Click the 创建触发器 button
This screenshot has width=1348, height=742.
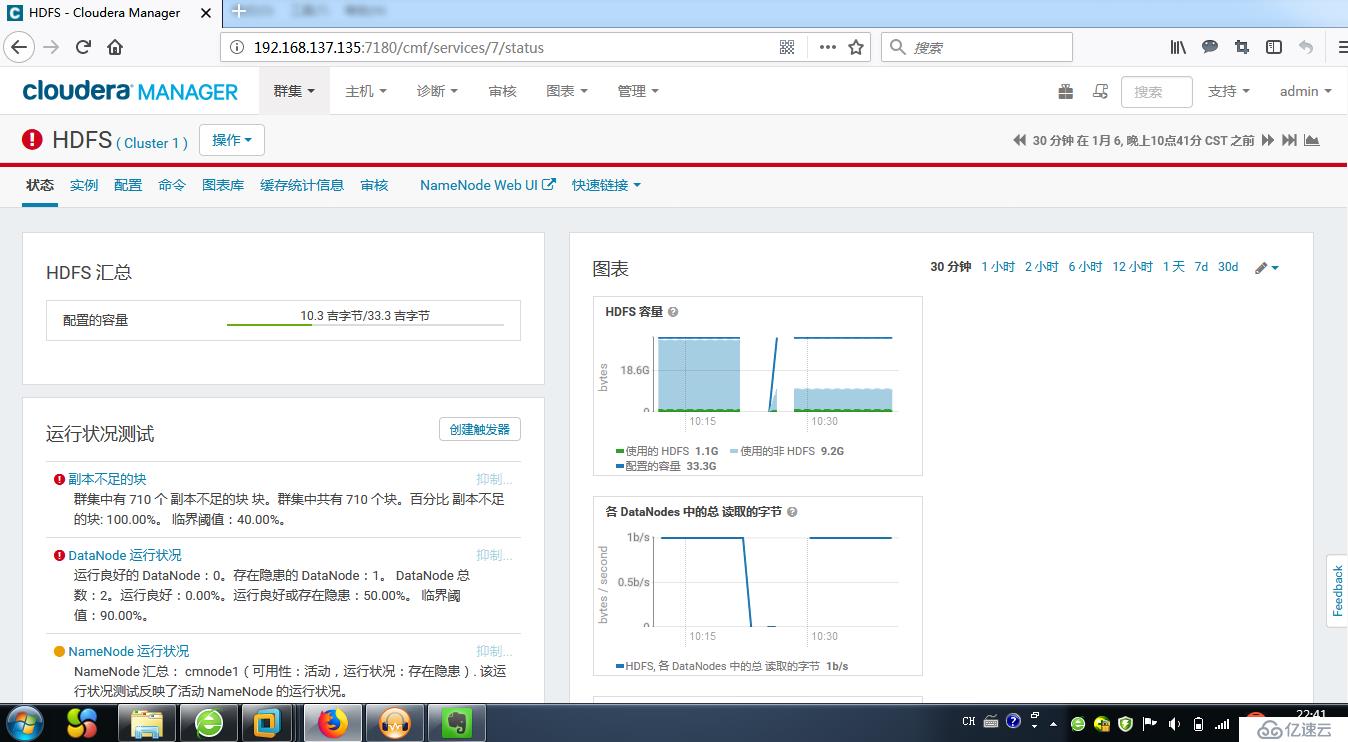pyautogui.click(x=480, y=429)
